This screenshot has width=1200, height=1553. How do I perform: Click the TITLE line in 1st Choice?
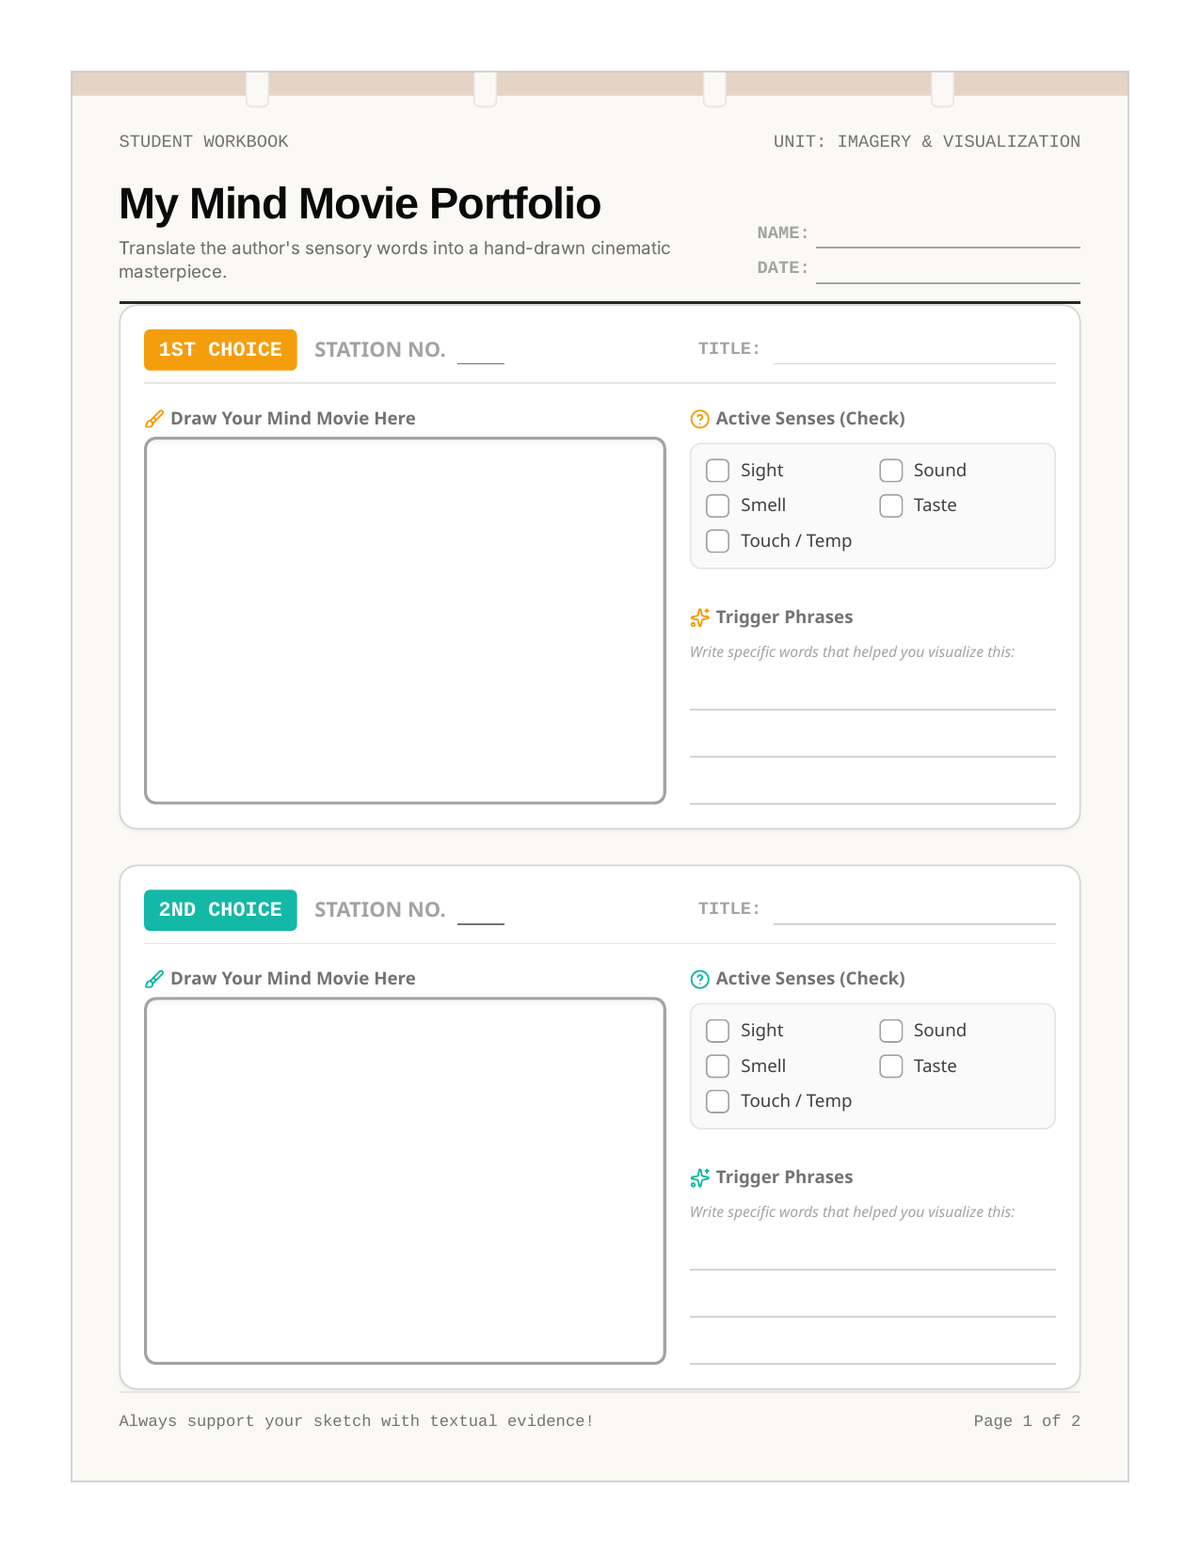click(915, 351)
